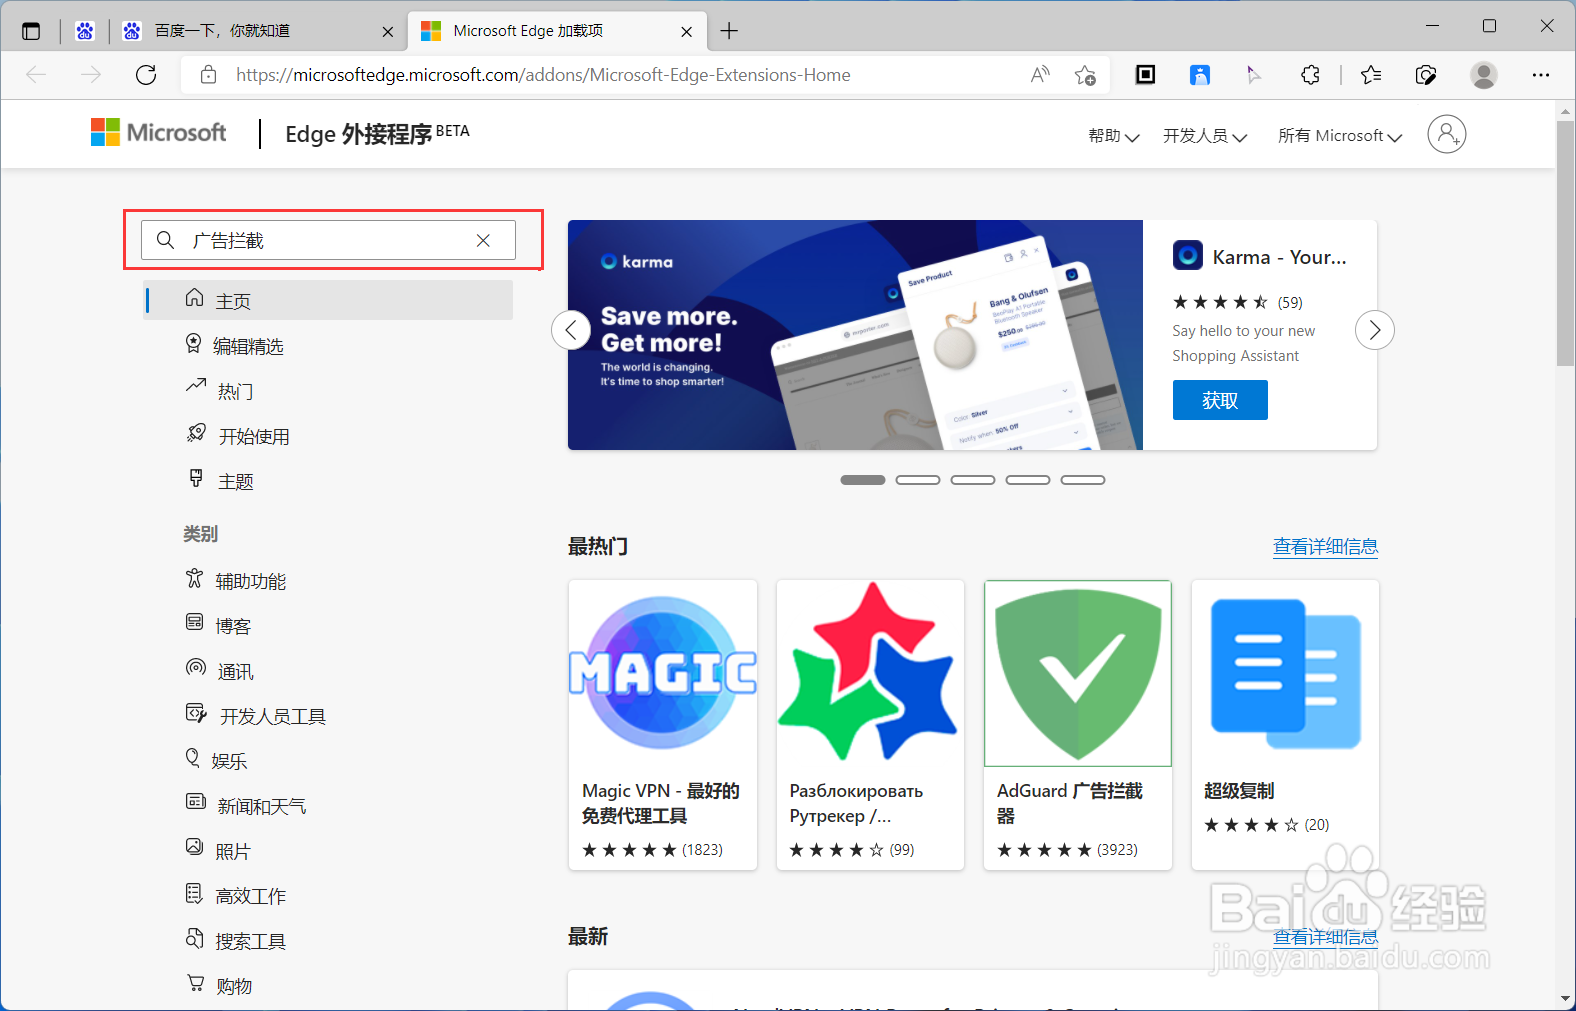Open the Magic VPN extension card
The width and height of the screenshot is (1576, 1011).
pyautogui.click(x=663, y=725)
